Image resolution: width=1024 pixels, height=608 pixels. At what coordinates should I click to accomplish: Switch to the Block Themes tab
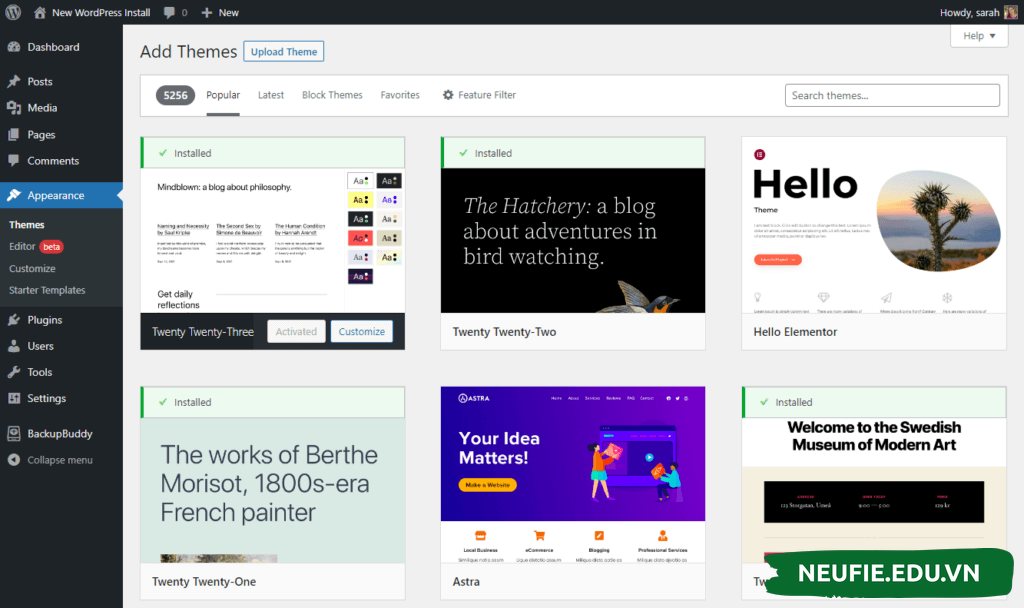(332, 95)
